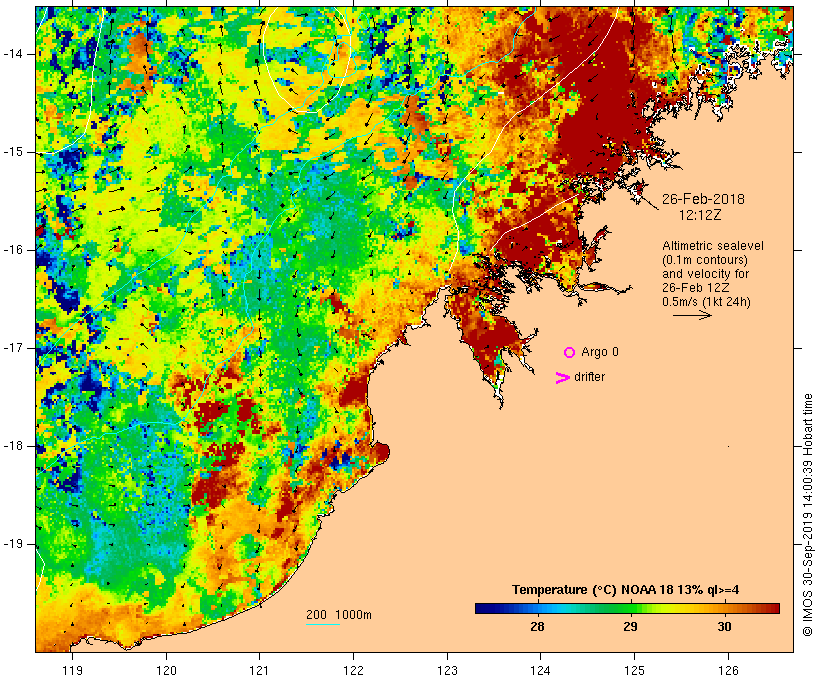The height and width of the screenshot is (680, 820).
Task: Click the magenta Argo circle legend marker
Action: 570,353
